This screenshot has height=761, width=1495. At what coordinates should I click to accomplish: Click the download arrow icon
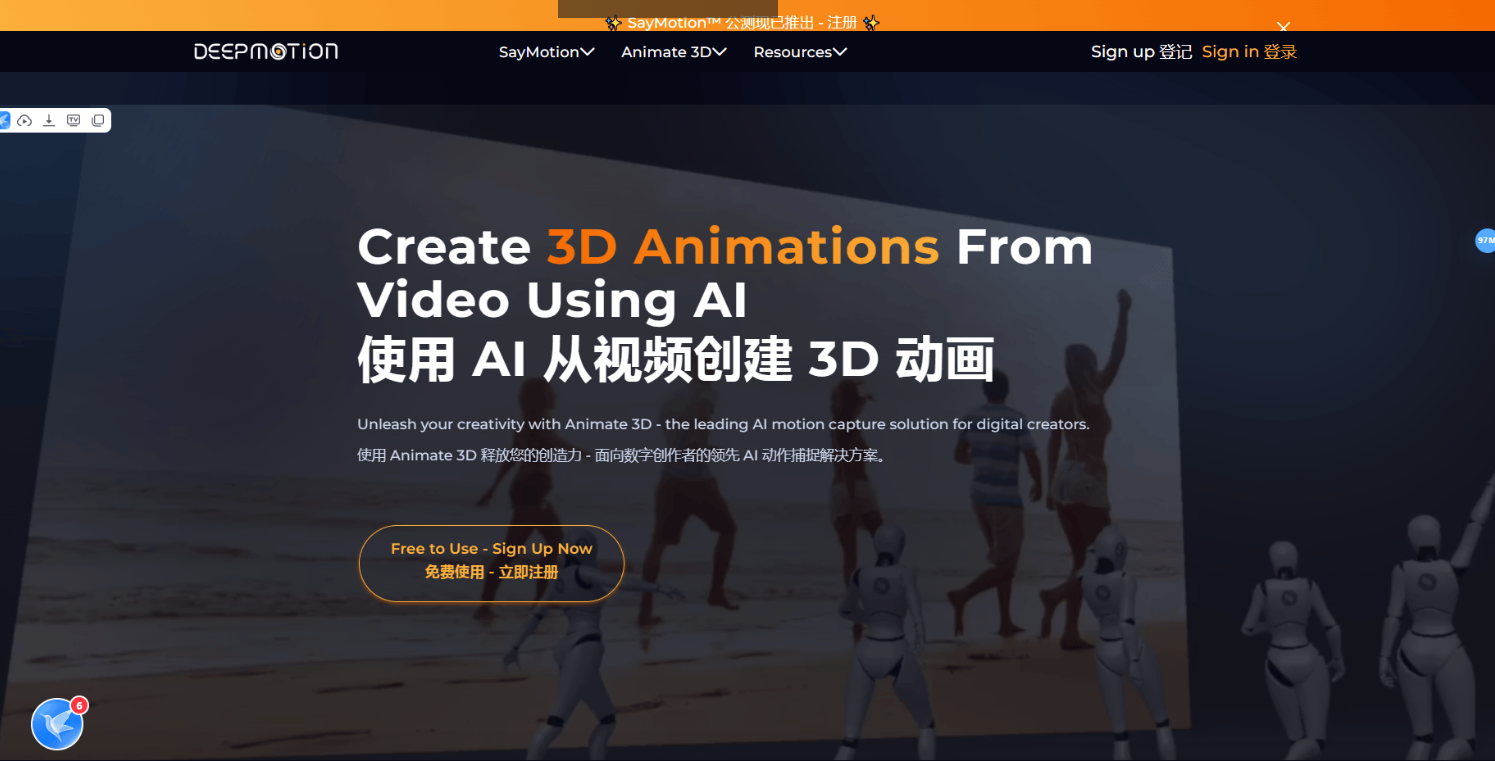[x=49, y=120]
